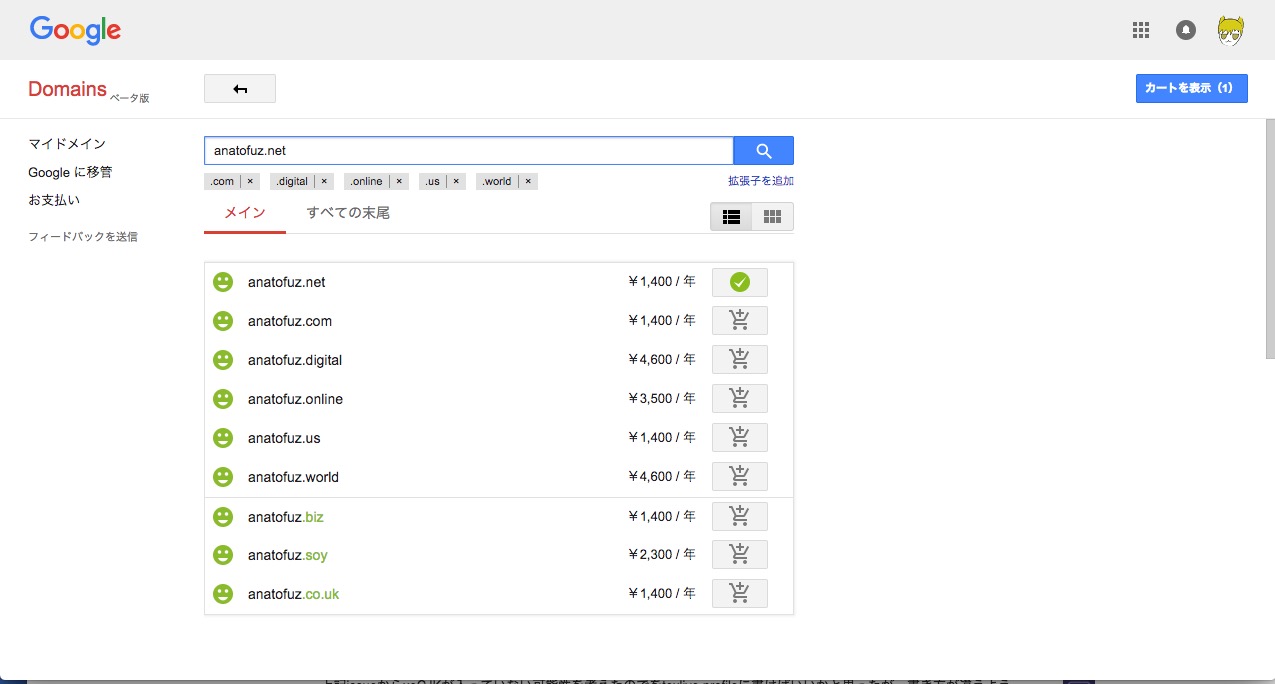Click the back arrow button
This screenshot has height=684, width=1275.
240,89
